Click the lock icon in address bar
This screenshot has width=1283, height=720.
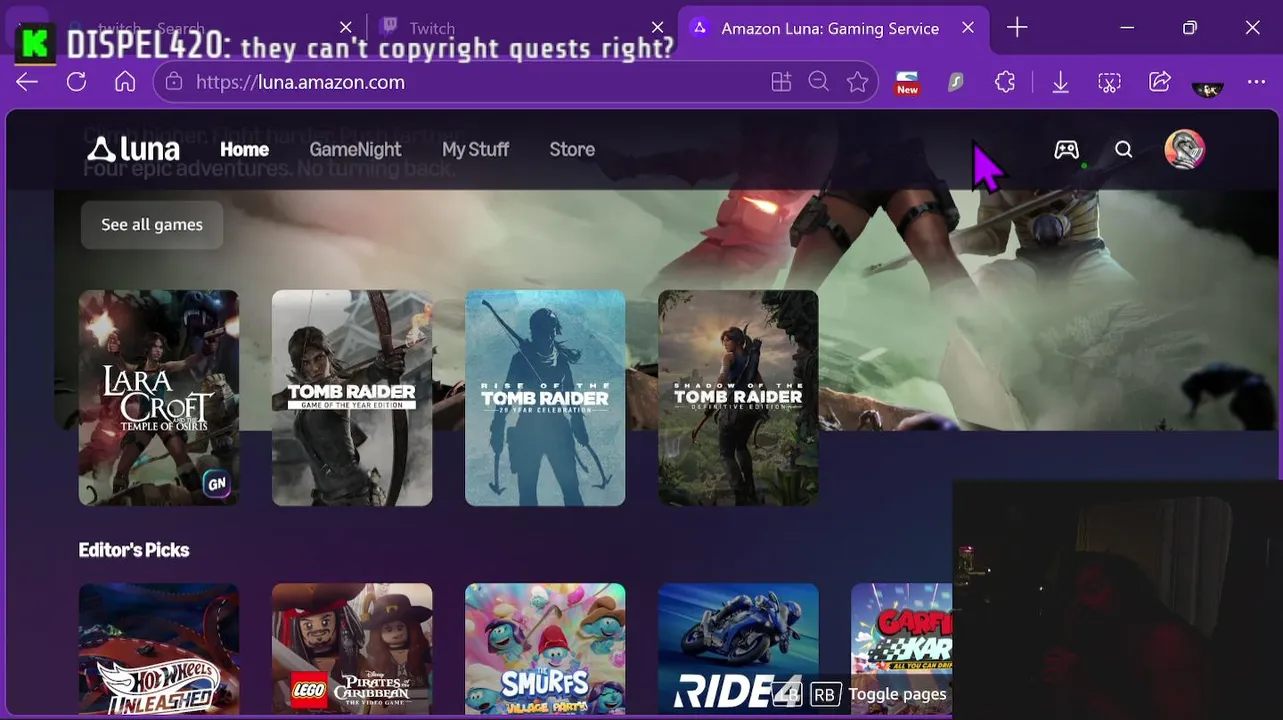(174, 82)
